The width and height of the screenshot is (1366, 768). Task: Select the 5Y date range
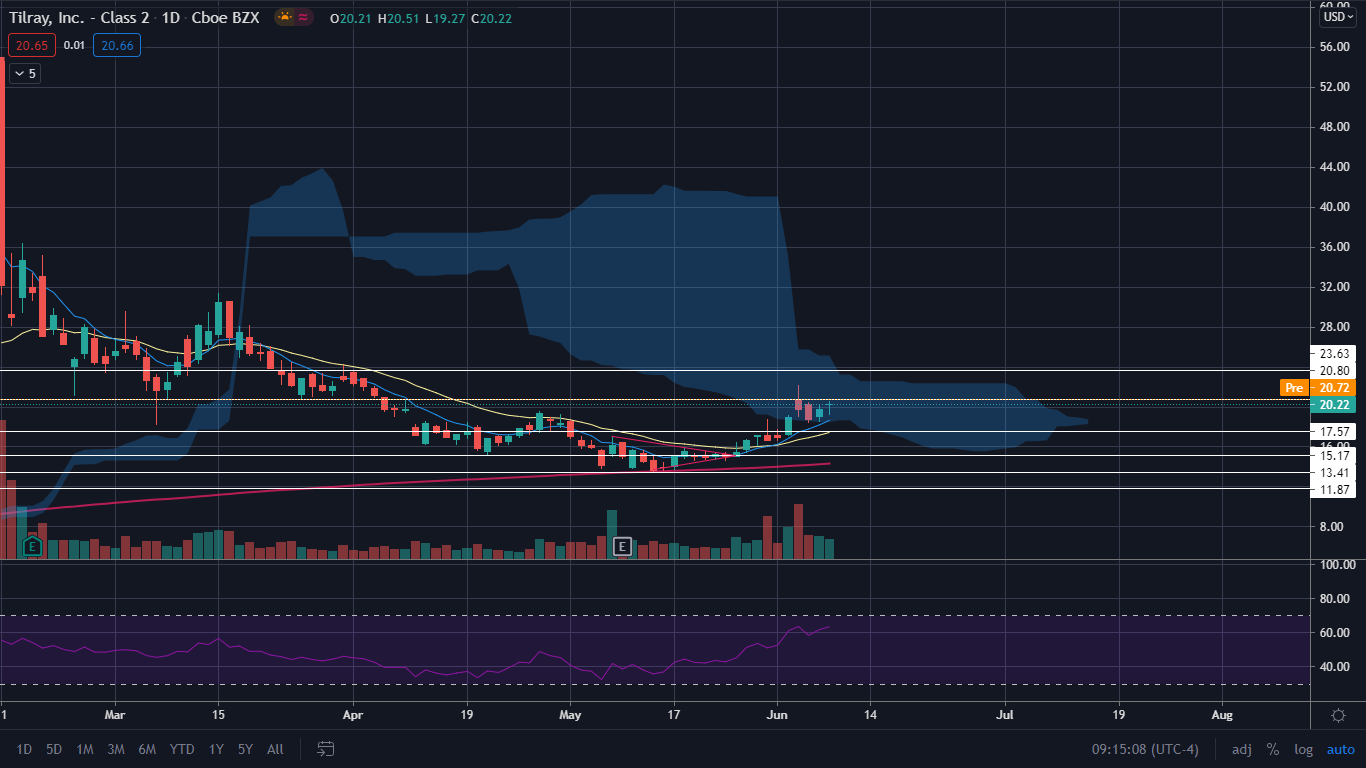coord(245,749)
